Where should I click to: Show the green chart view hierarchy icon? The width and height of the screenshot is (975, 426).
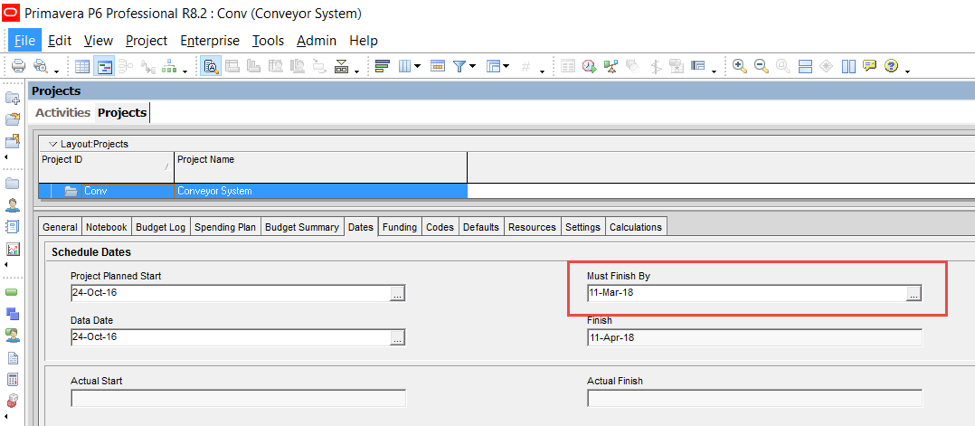point(170,67)
